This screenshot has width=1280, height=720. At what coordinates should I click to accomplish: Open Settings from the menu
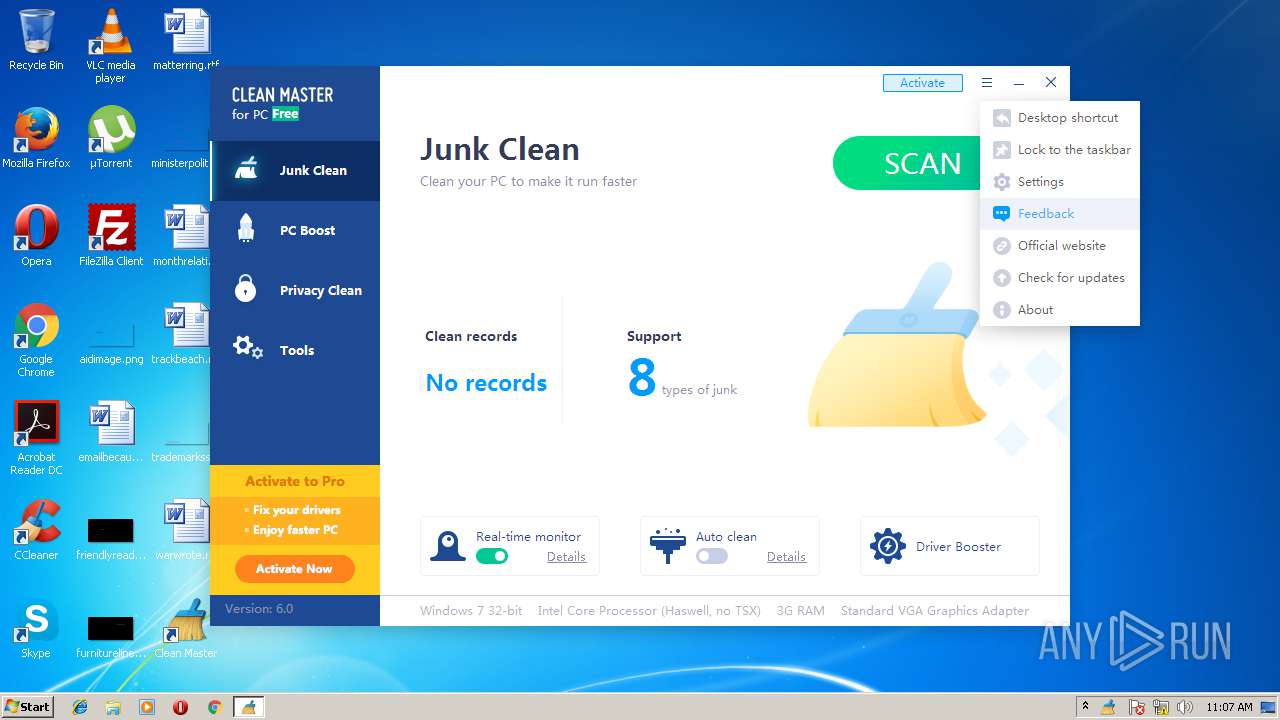(x=1060, y=182)
